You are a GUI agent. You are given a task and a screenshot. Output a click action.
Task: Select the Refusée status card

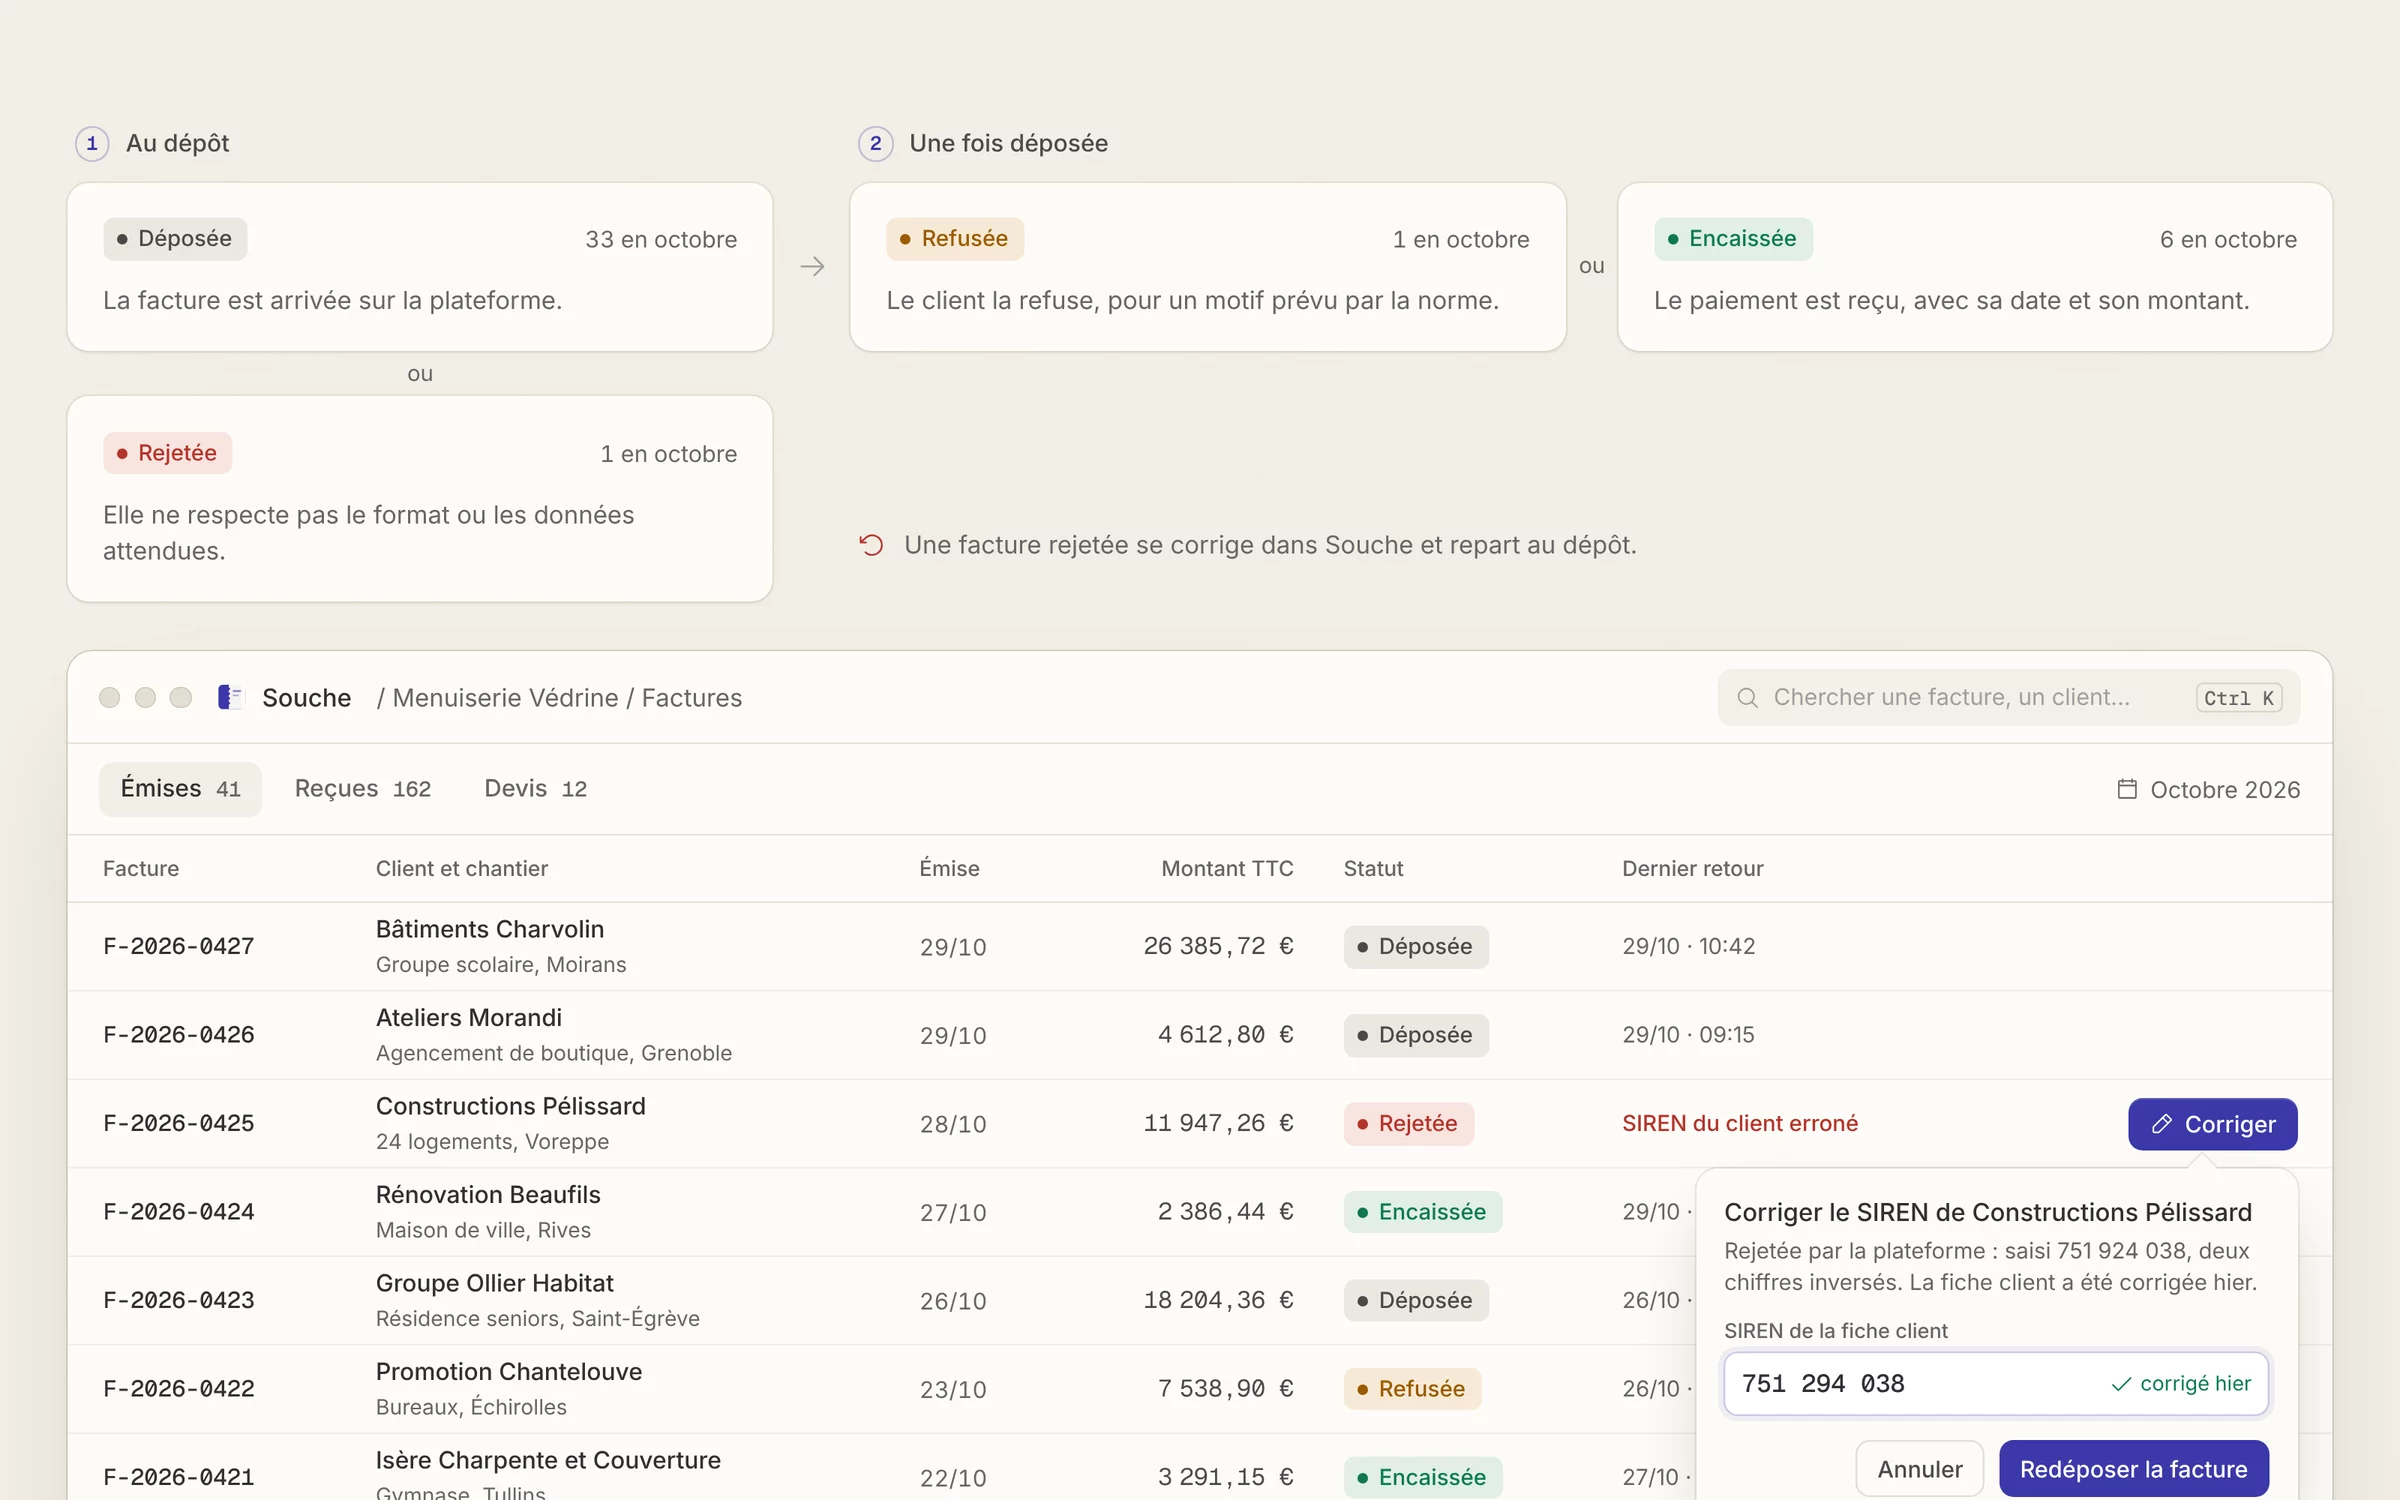click(x=1207, y=267)
